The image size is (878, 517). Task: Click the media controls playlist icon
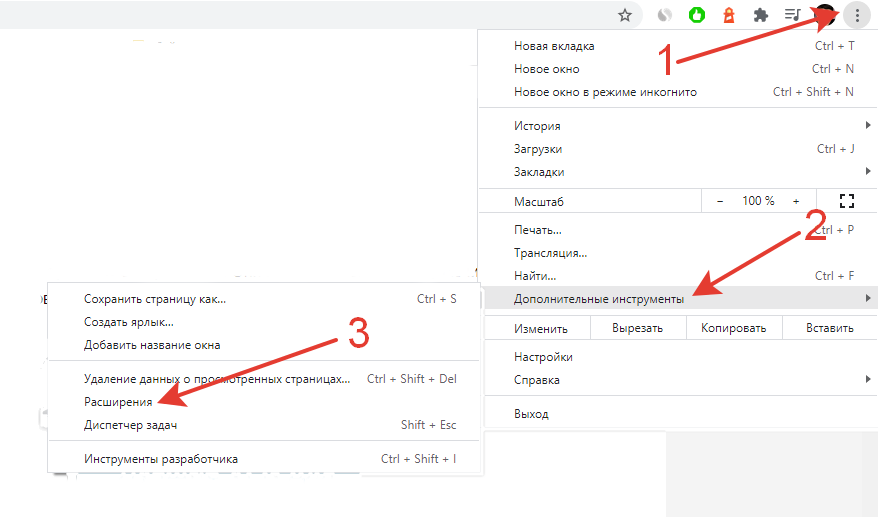point(792,15)
